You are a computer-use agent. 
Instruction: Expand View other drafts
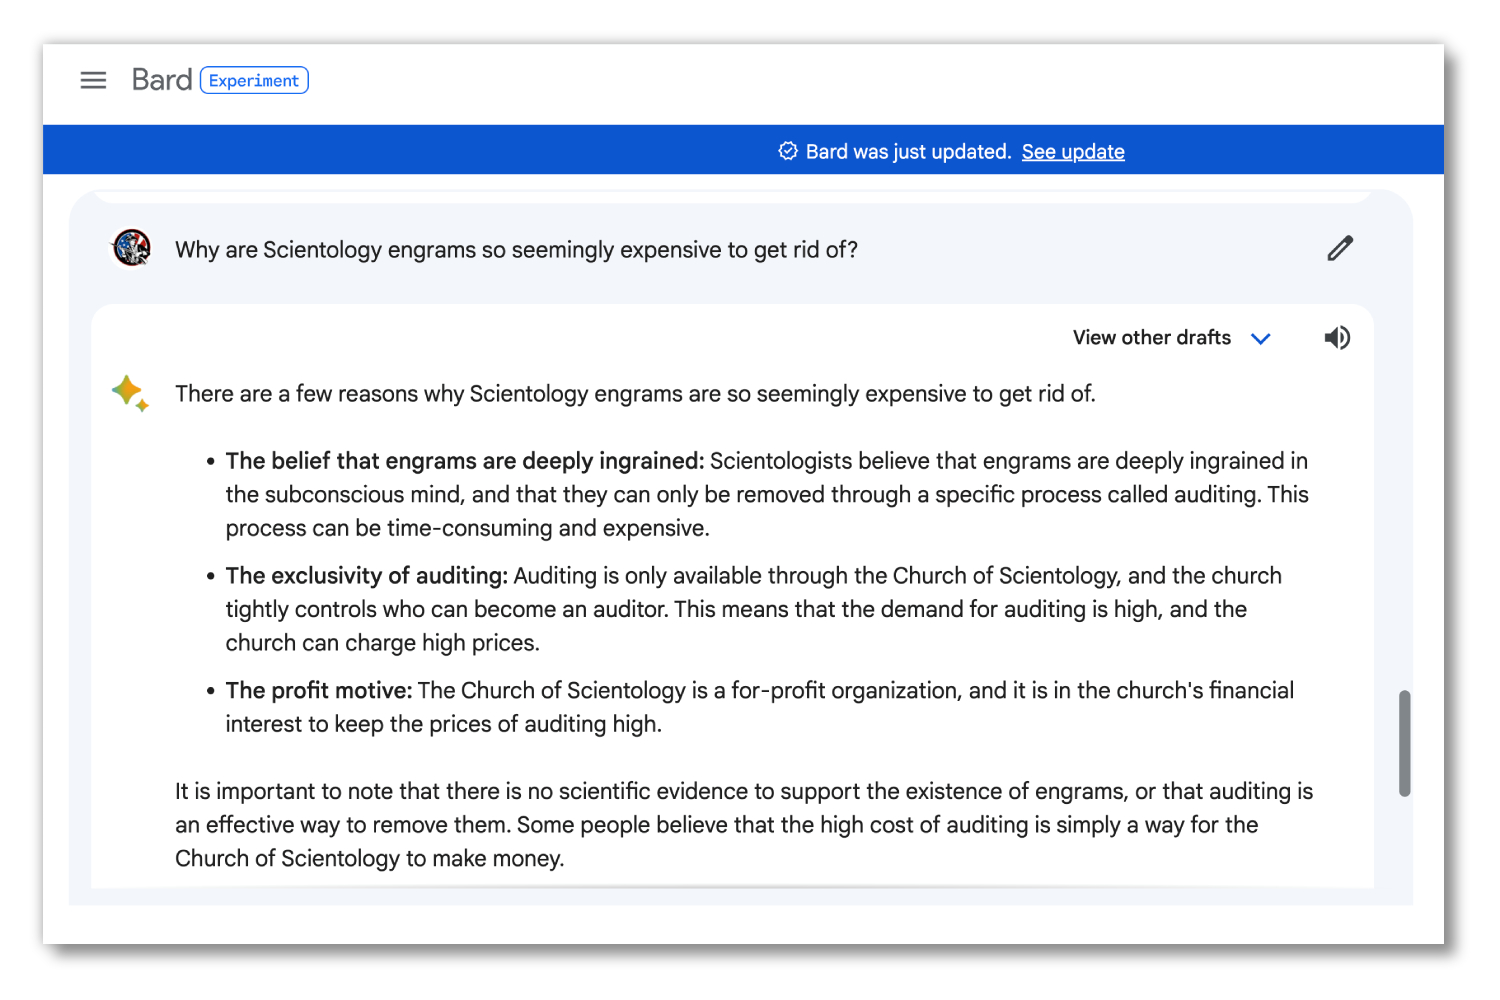(1151, 338)
